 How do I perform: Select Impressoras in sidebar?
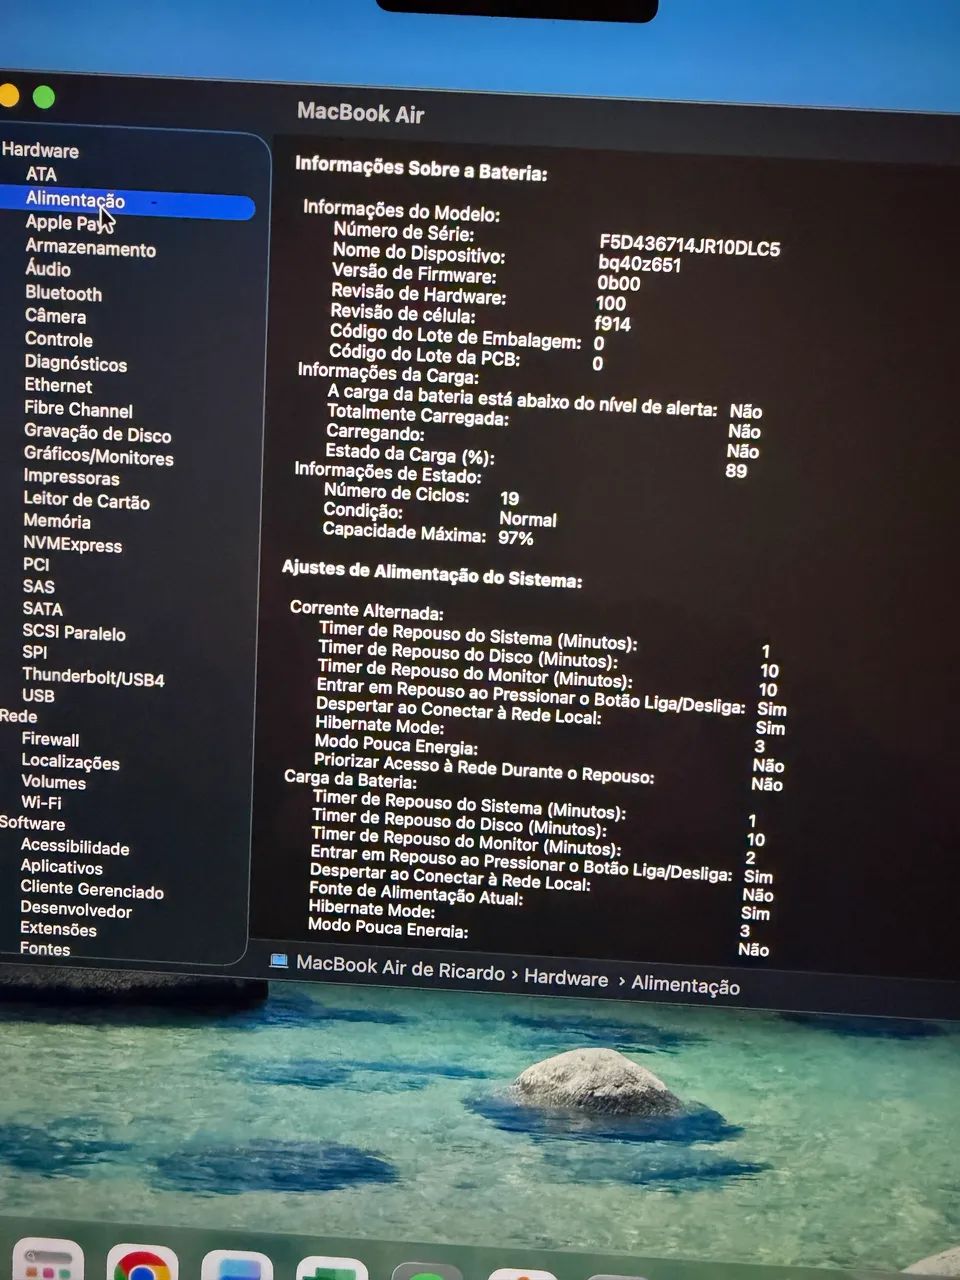point(71,478)
